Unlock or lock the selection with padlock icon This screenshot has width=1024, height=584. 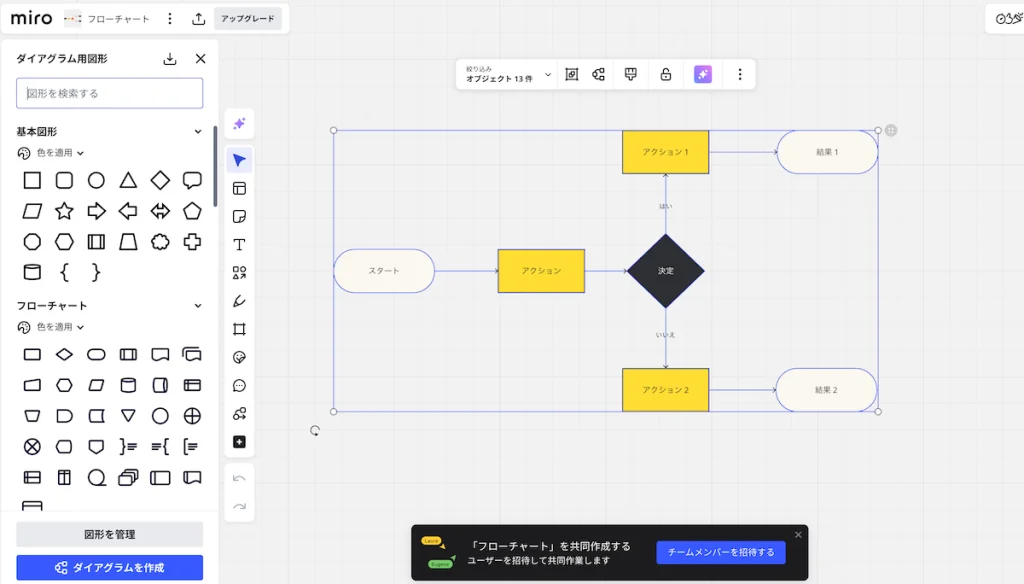pos(665,74)
